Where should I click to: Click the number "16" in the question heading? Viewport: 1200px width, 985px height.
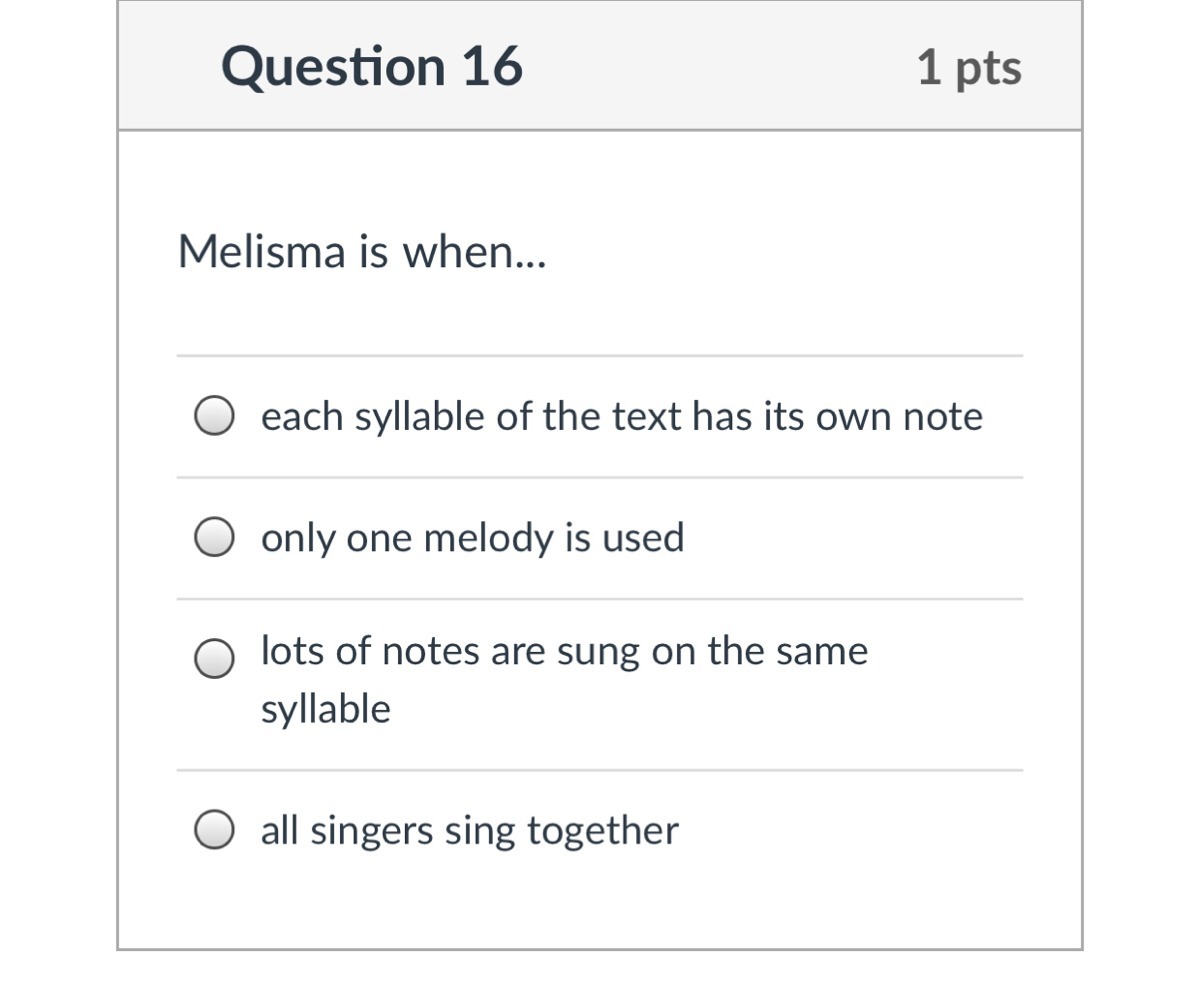point(491,67)
